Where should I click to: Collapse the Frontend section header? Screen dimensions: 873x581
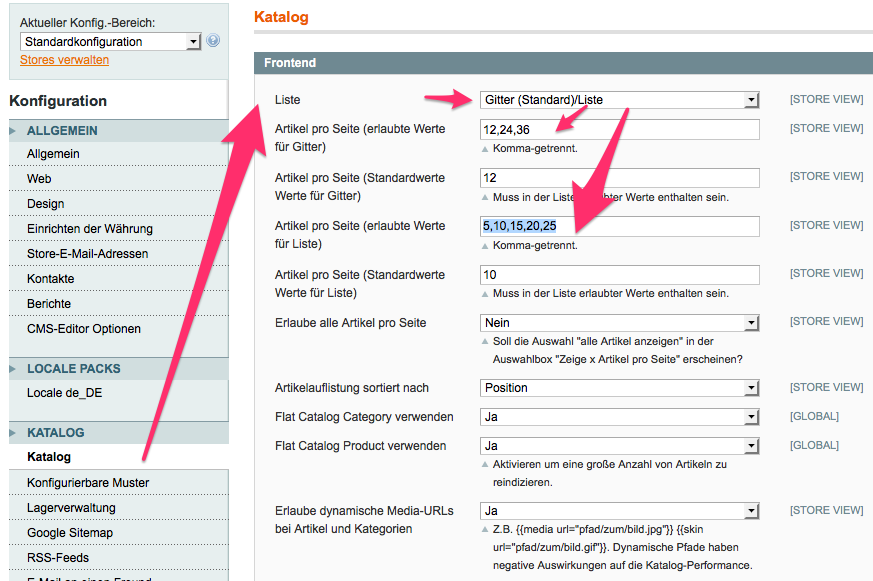pyautogui.click(x=563, y=63)
